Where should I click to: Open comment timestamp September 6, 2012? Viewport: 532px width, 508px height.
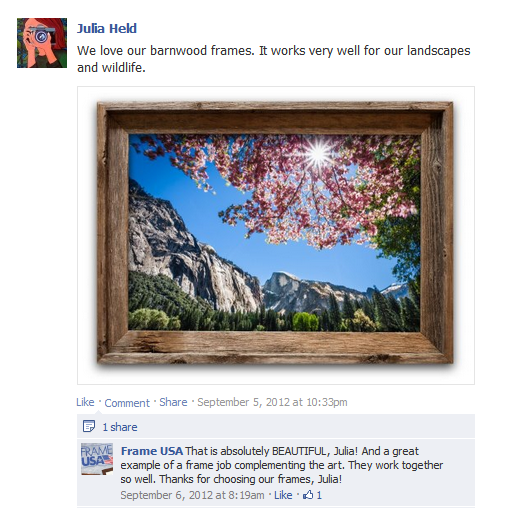[192, 495]
